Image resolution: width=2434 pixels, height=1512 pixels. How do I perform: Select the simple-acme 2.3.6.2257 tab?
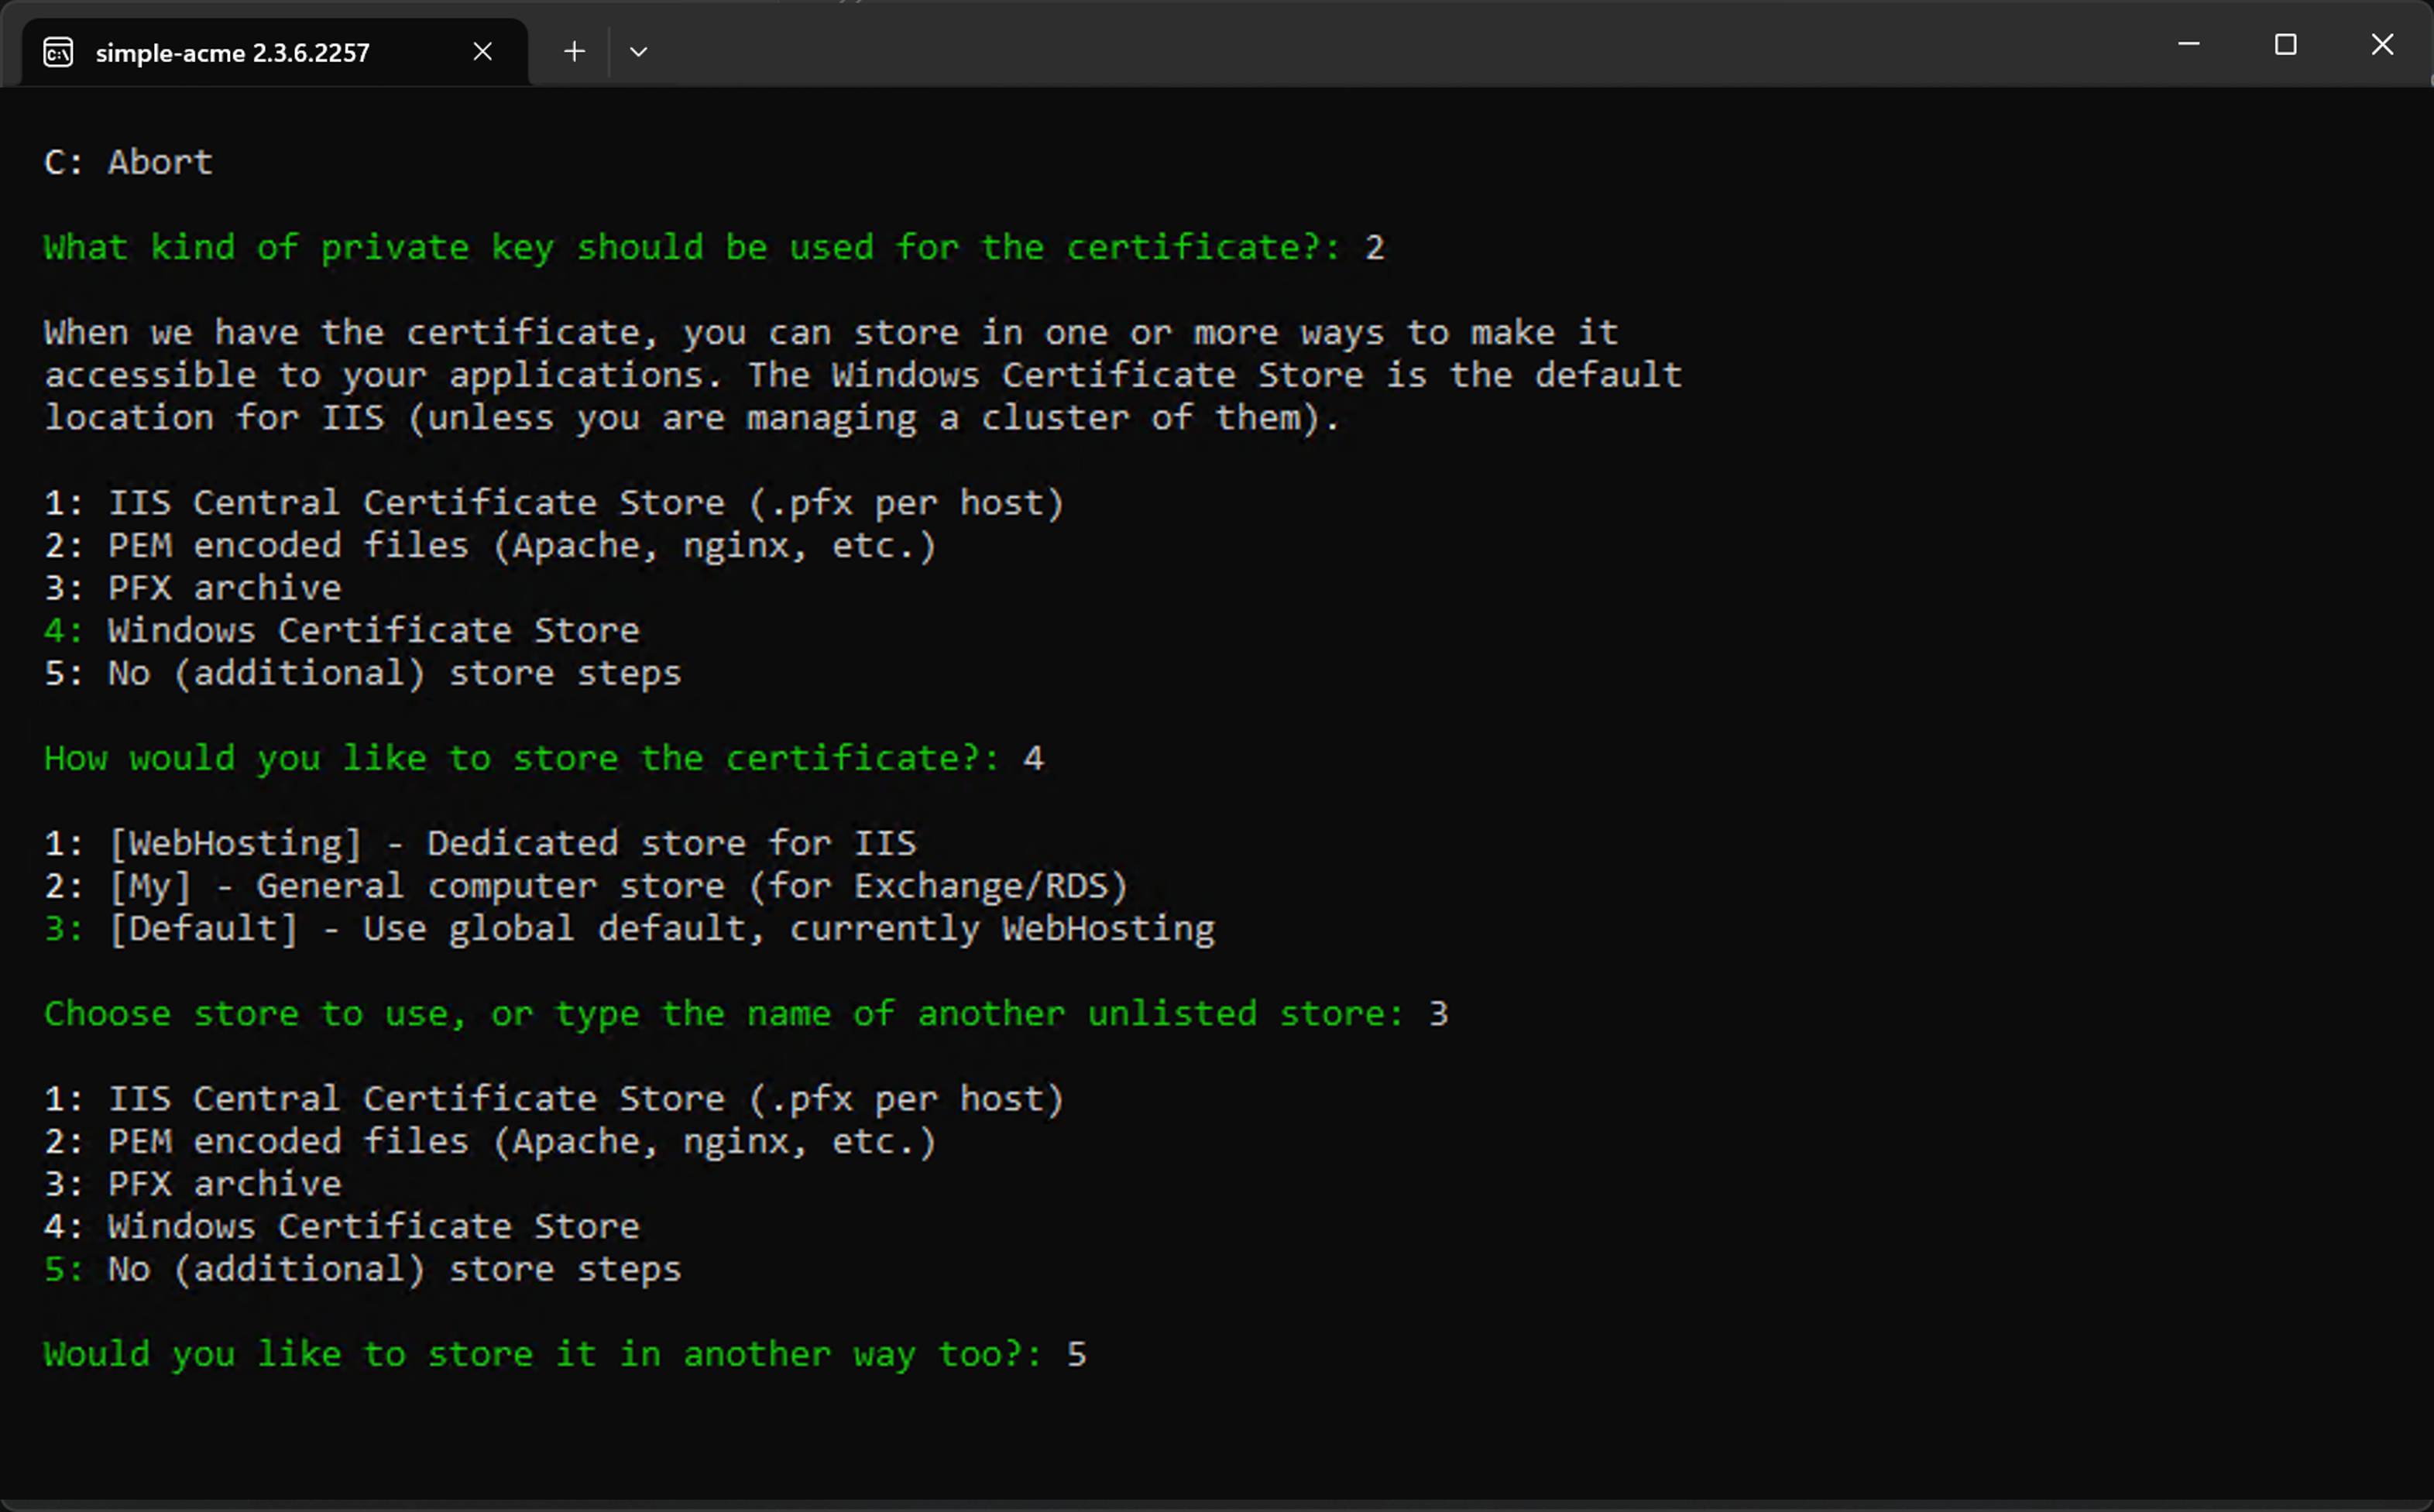point(232,53)
